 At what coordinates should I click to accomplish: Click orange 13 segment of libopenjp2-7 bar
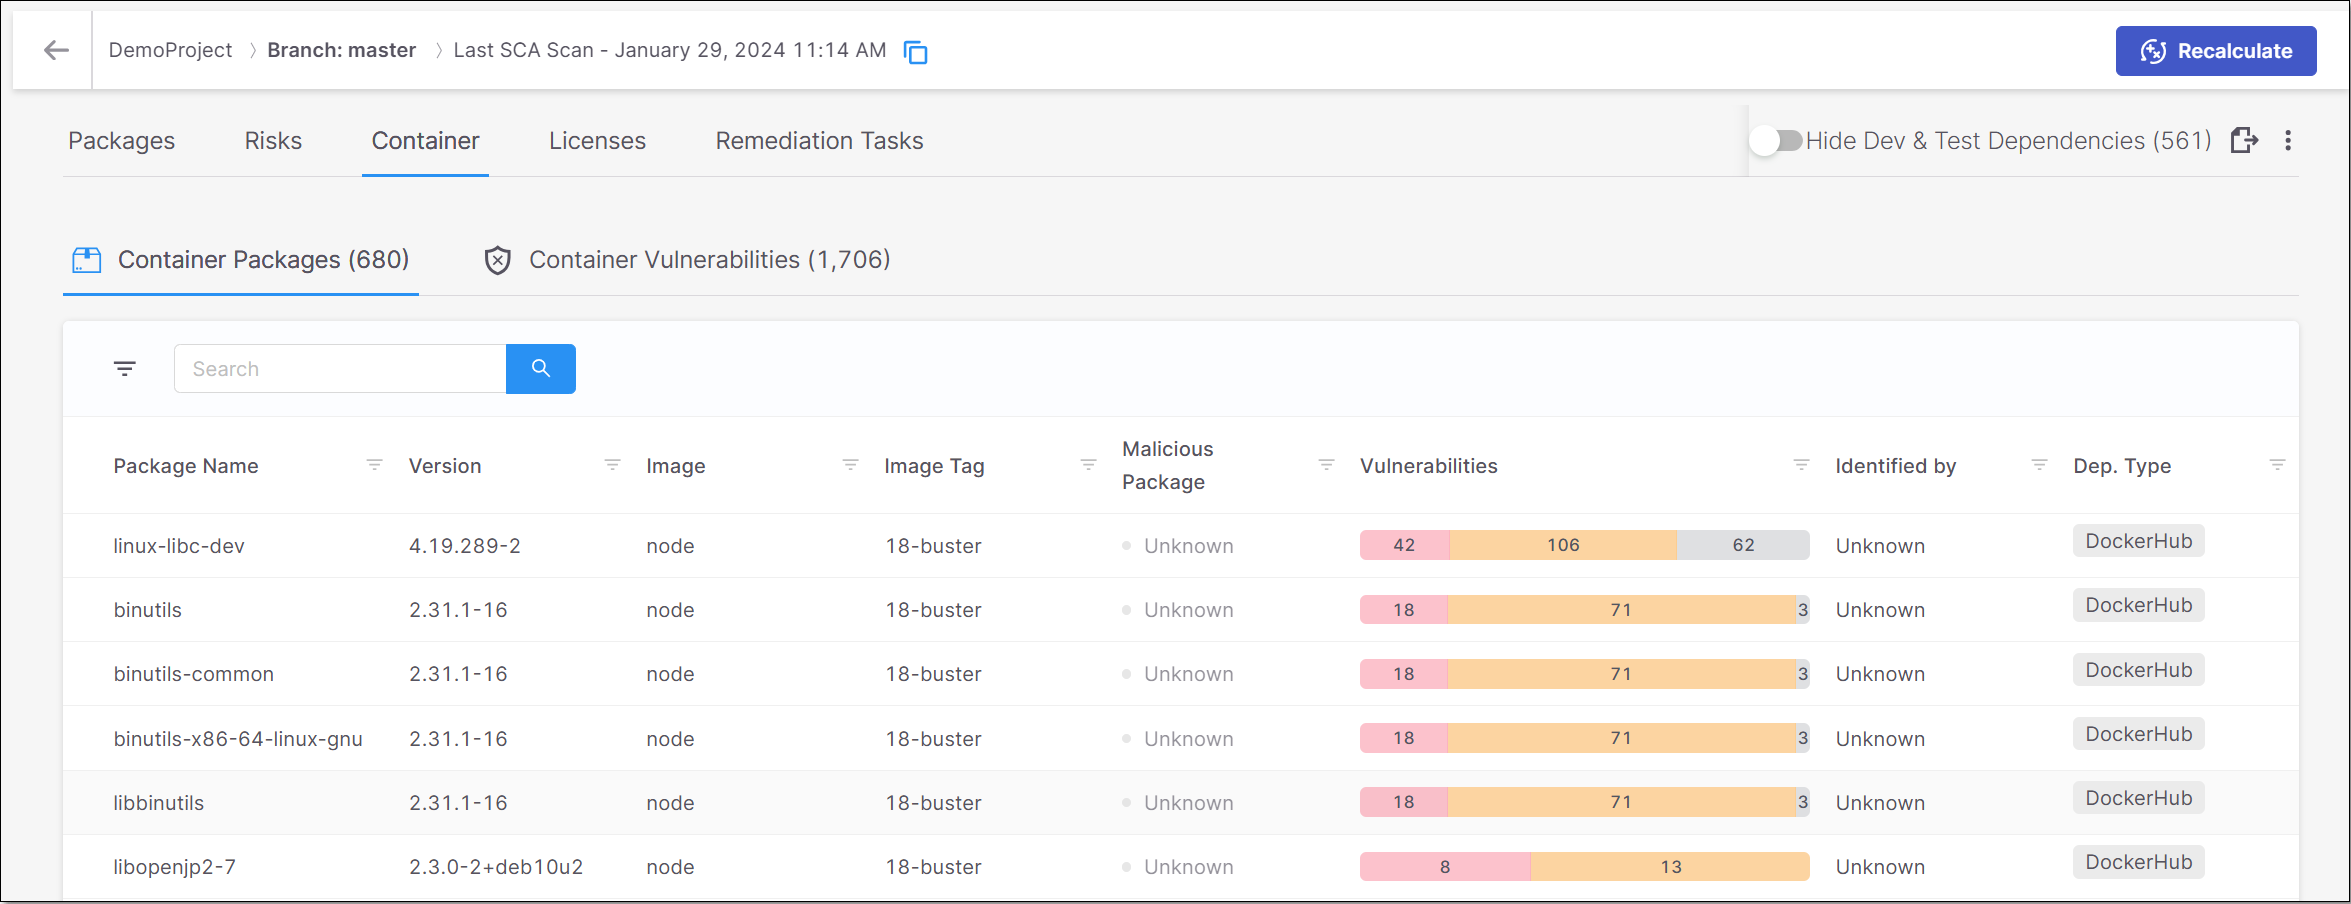click(1670, 867)
